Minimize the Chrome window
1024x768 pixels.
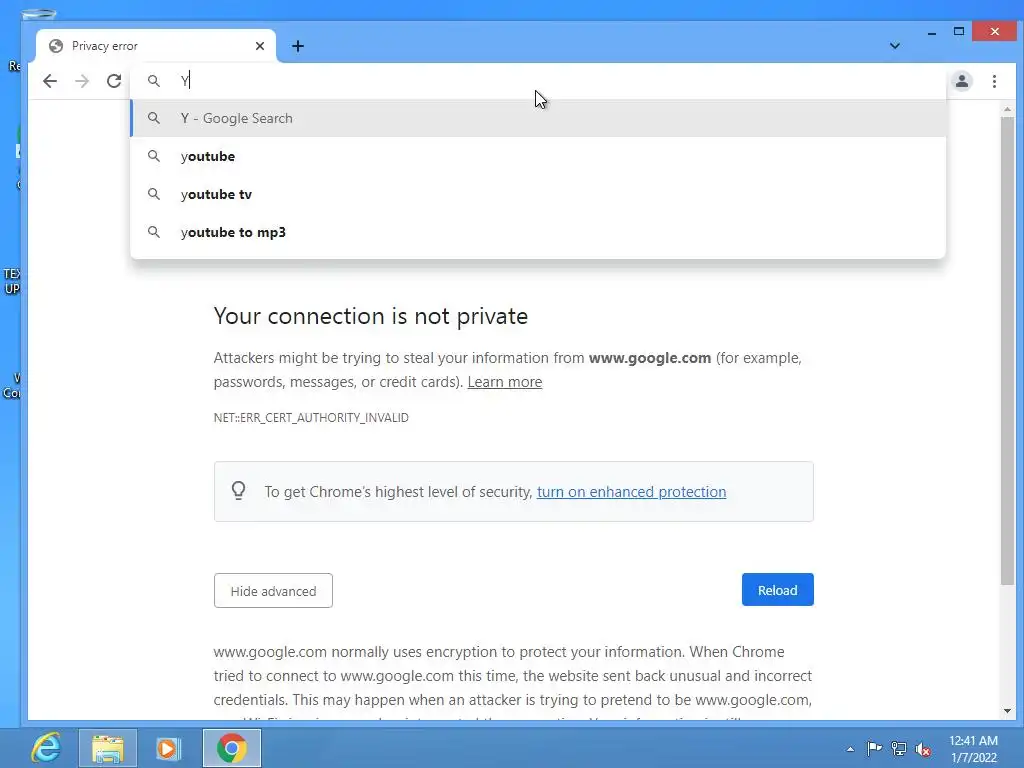click(x=932, y=32)
